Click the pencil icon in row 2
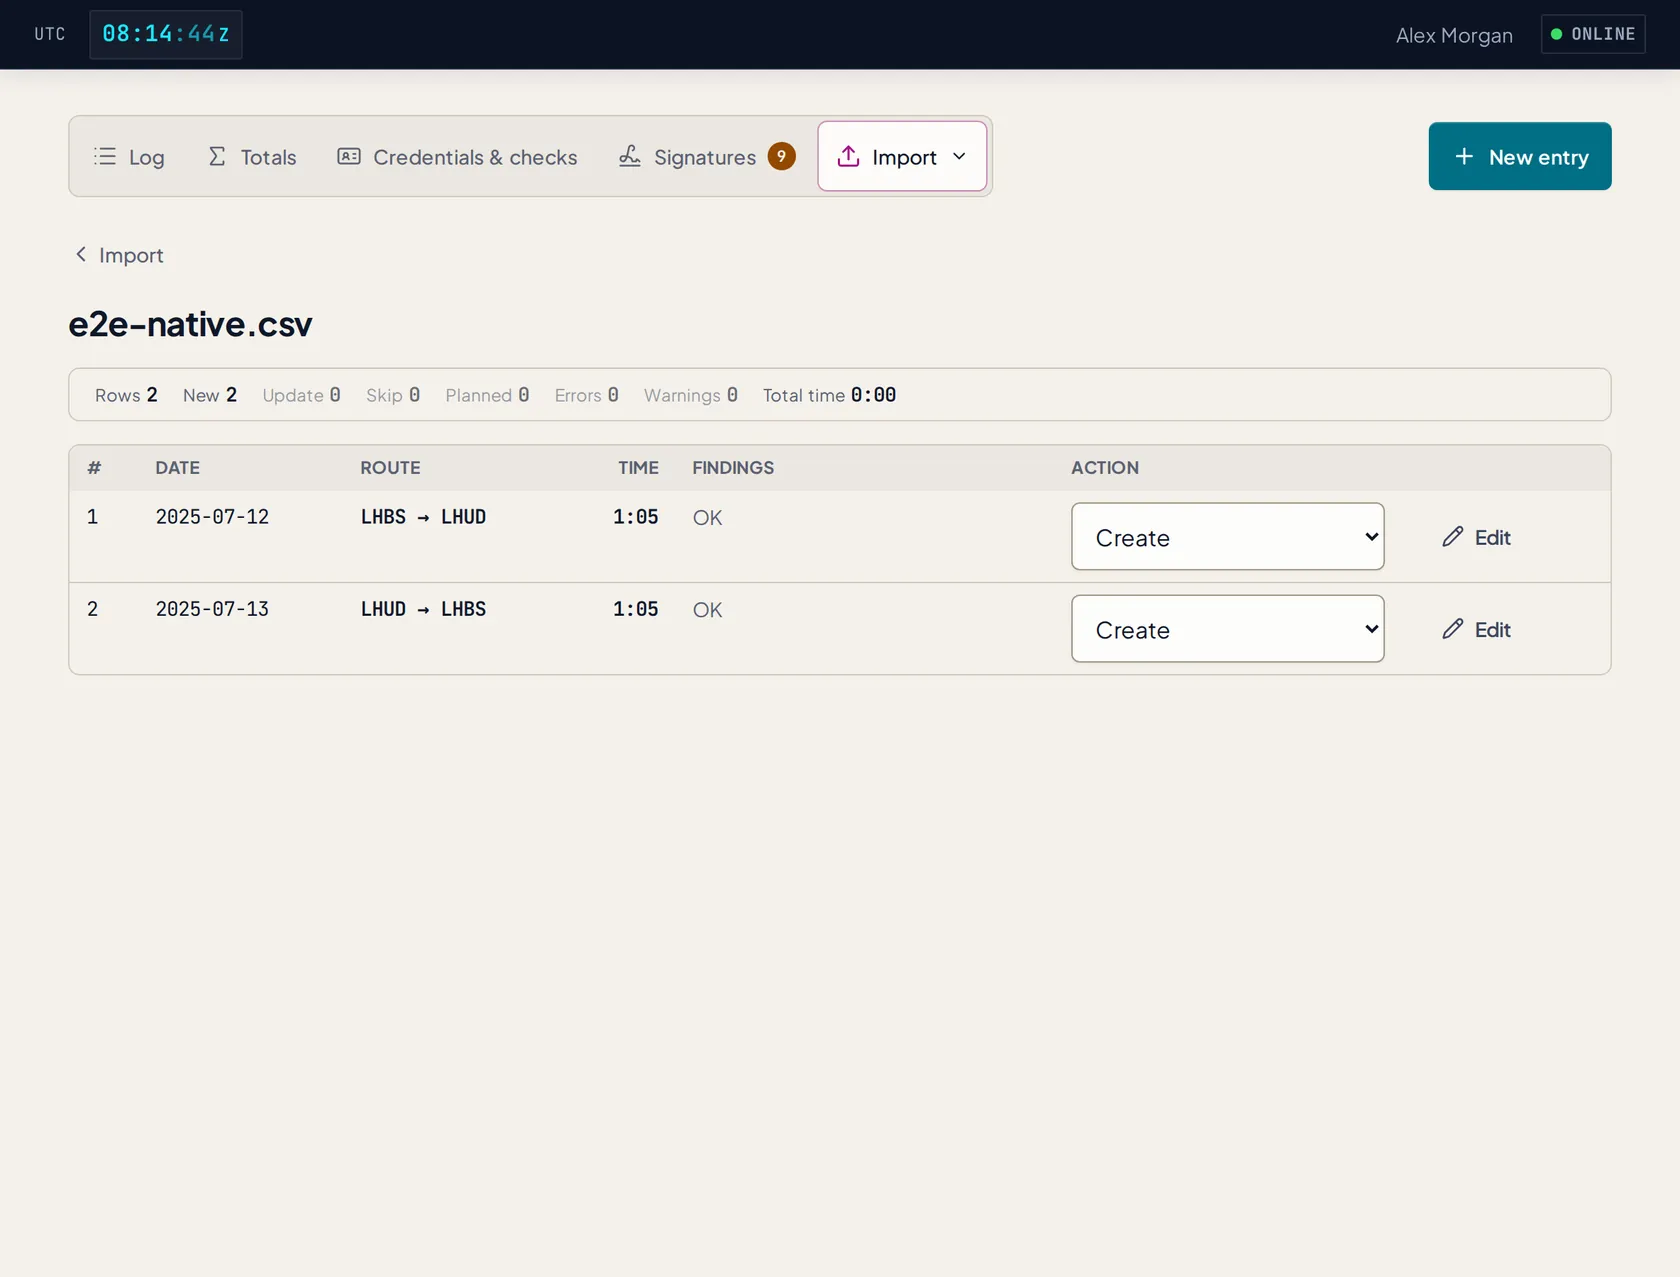The image size is (1680, 1277). (1453, 629)
